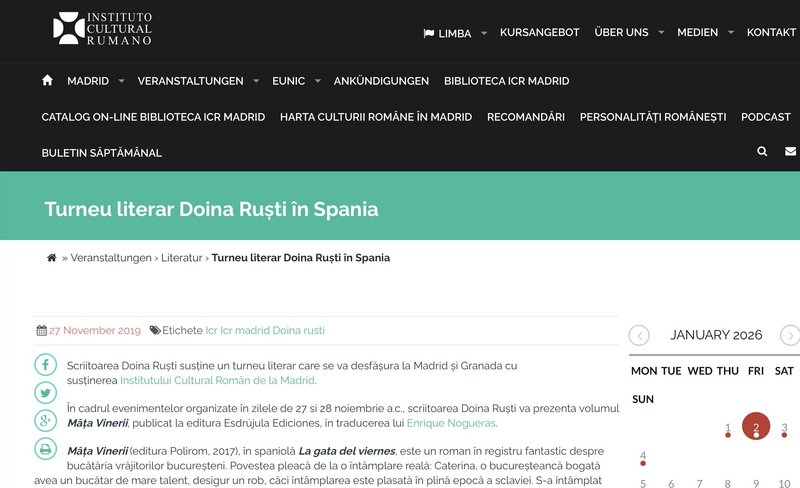Click the print icon beside article
The height and width of the screenshot is (488, 800).
click(46, 449)
